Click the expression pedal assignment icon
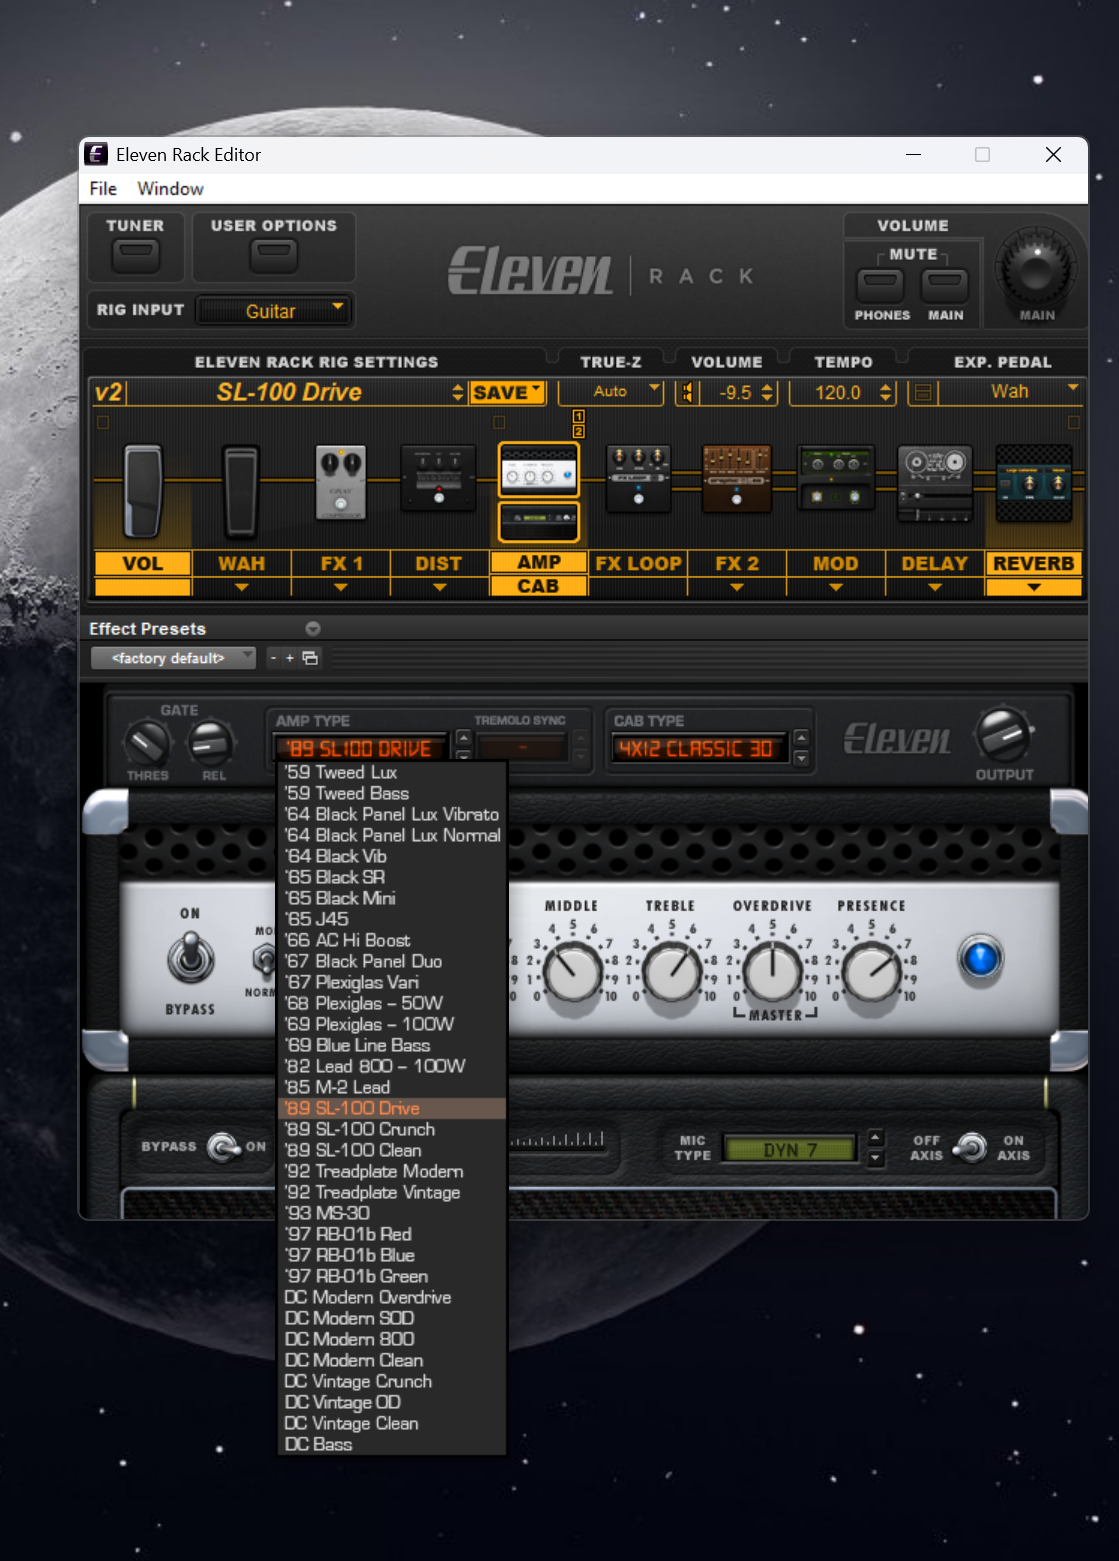 923,392
